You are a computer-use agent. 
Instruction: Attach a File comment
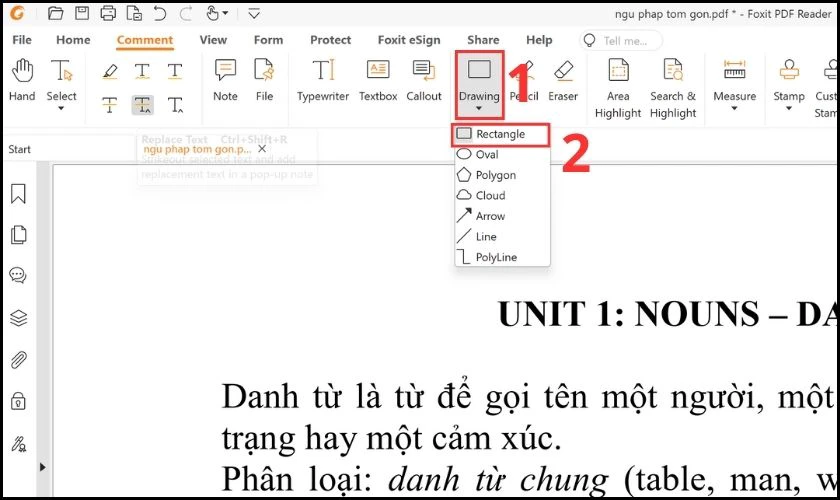click(x=264, y=80)
